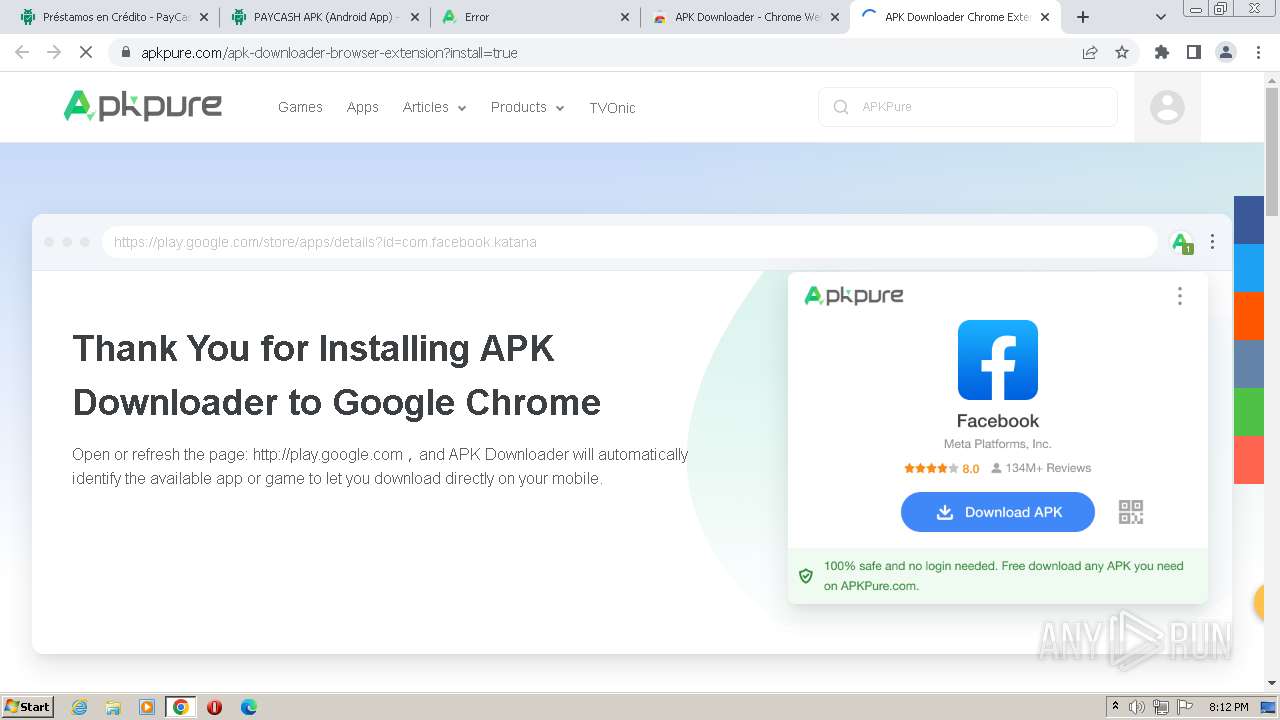The width and height of the screenshot is (1280, 720).
Task: Close the Error tab
Action: 625,17
